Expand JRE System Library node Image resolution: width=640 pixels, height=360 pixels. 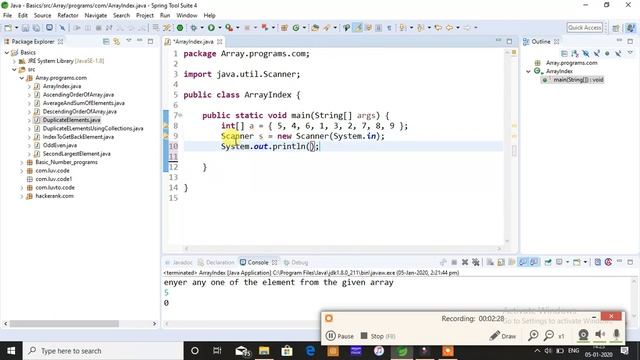pos(14,61)
